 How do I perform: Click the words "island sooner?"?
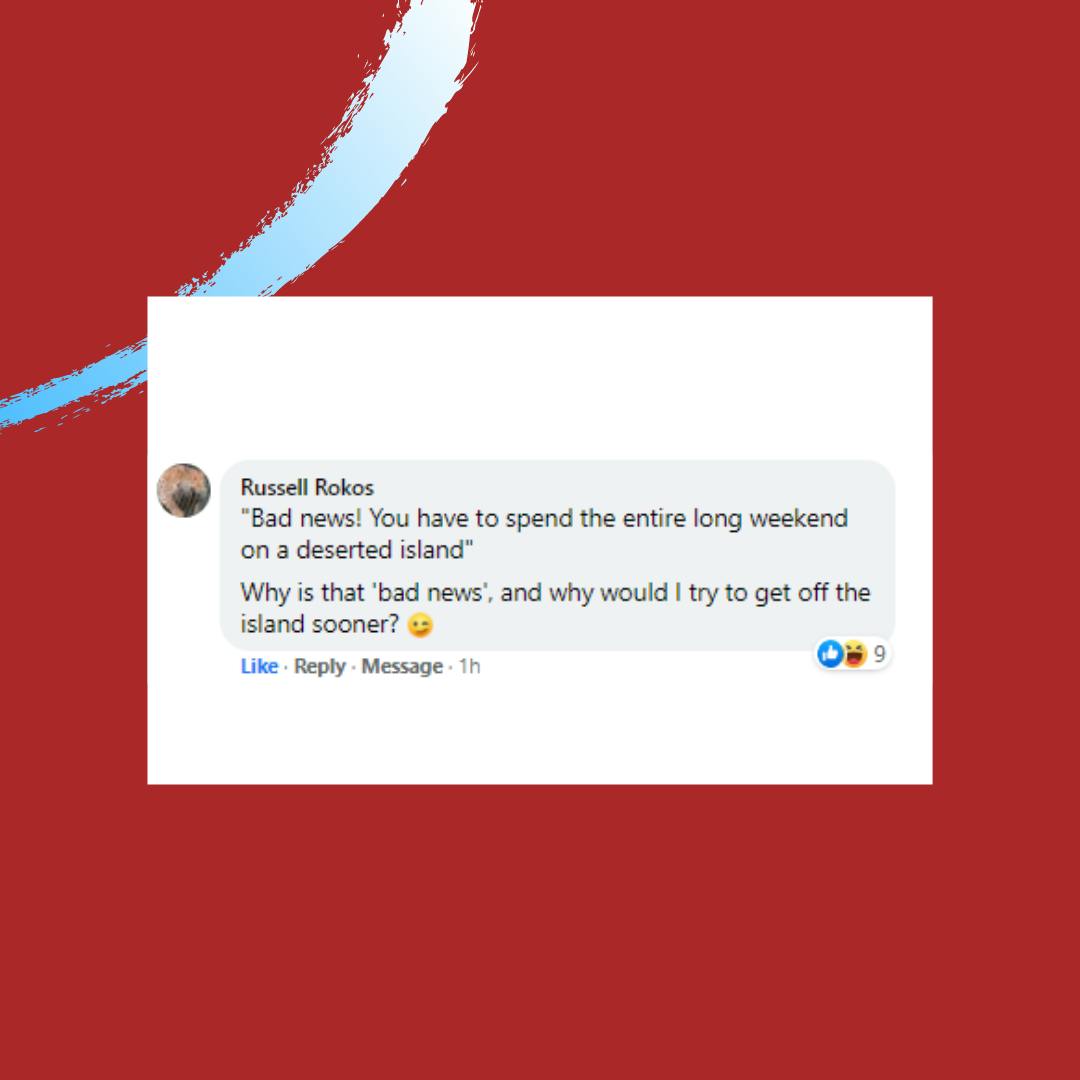[x=320, y=624]
